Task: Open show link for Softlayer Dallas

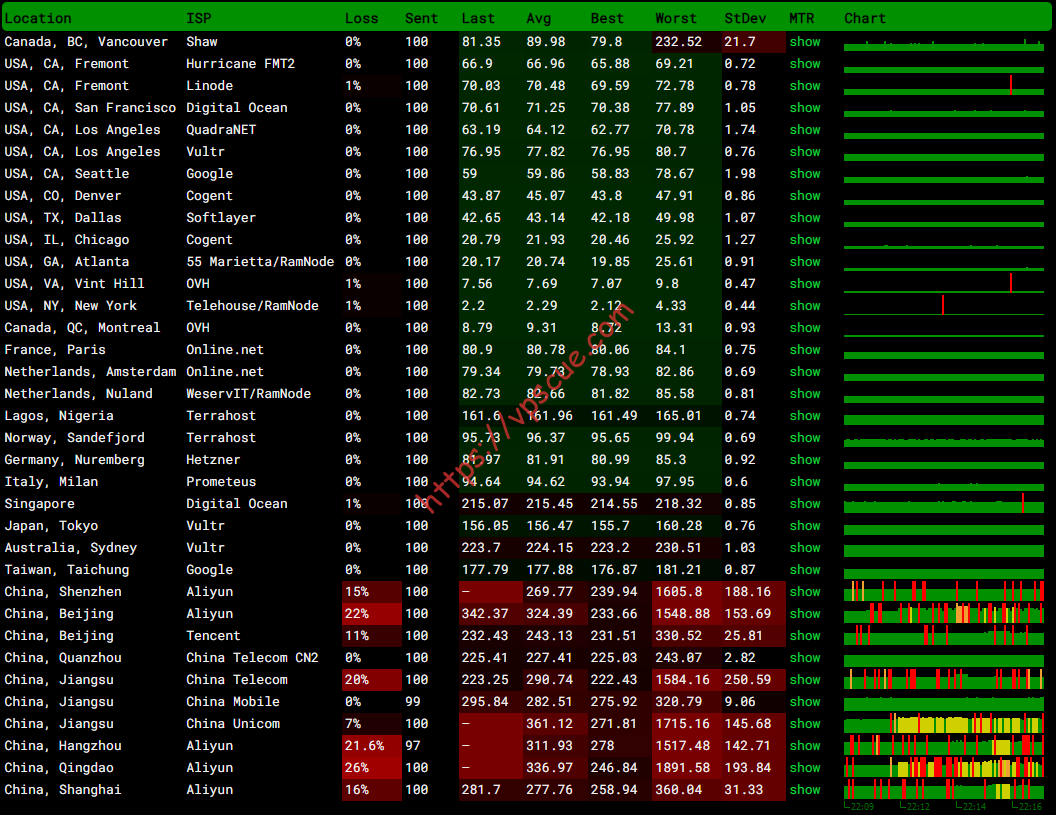Action: point(805,218)
